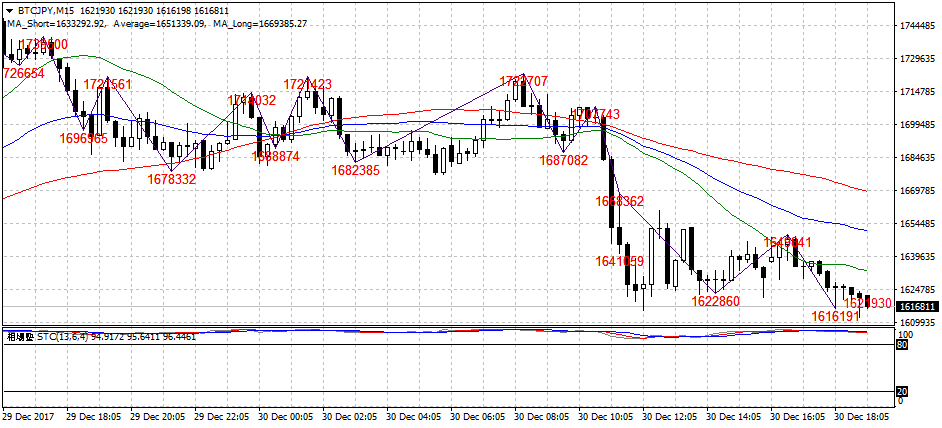Screen dimensions: 942x428
Task: Click the 1744485 price scale value
Action: click(x=917, y=26)
